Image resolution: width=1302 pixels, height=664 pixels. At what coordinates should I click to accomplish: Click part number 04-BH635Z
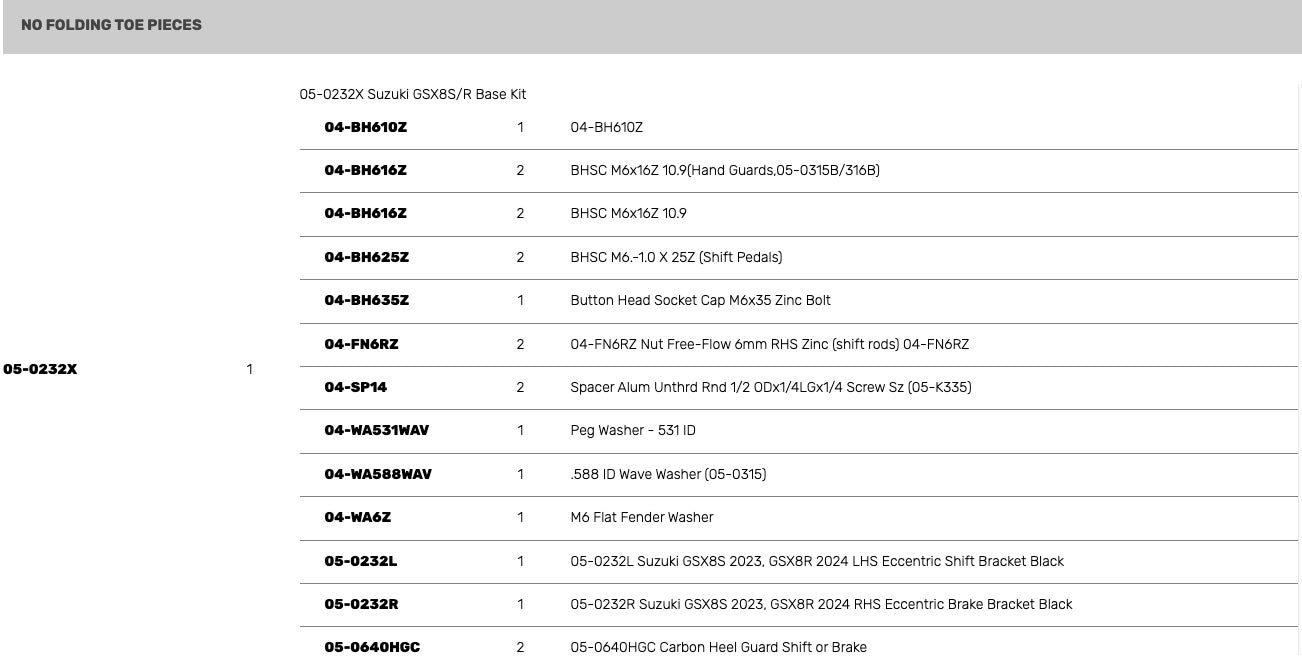click(x=366, y=300)
